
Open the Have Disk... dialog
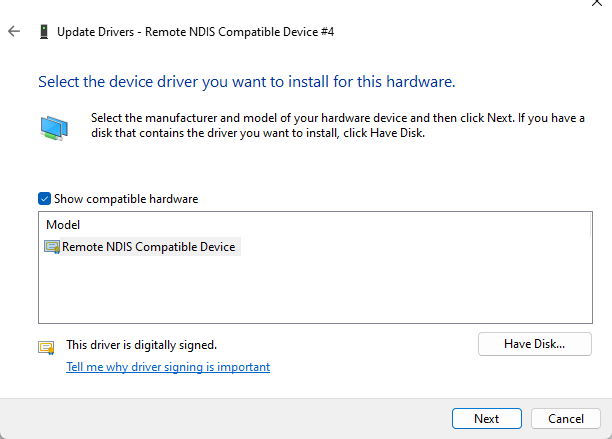click(x=535, y=345)
